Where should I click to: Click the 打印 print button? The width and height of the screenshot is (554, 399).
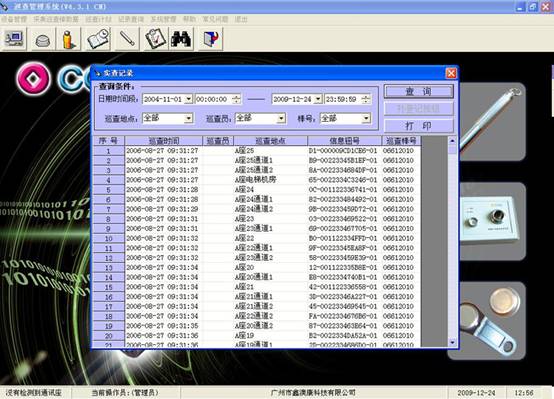[419, 126]
